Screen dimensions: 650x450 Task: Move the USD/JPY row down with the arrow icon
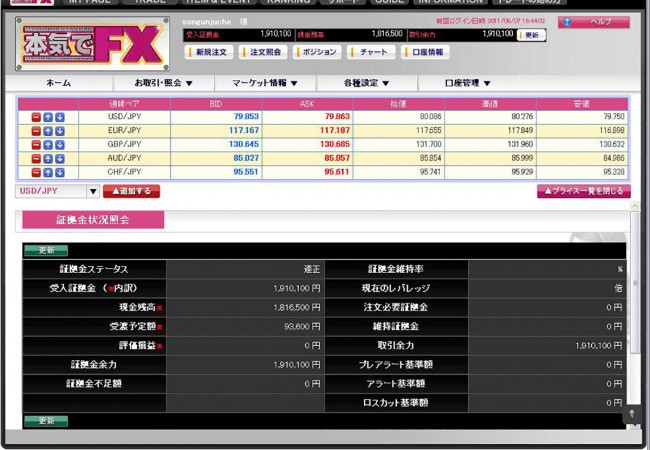(60, 117)
